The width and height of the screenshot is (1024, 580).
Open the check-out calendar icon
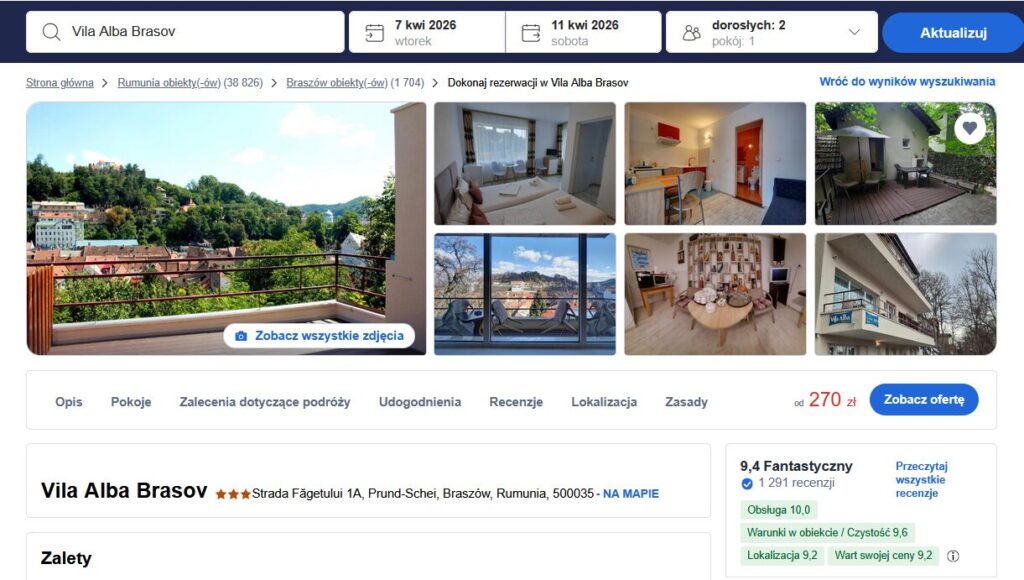(531, 33)
